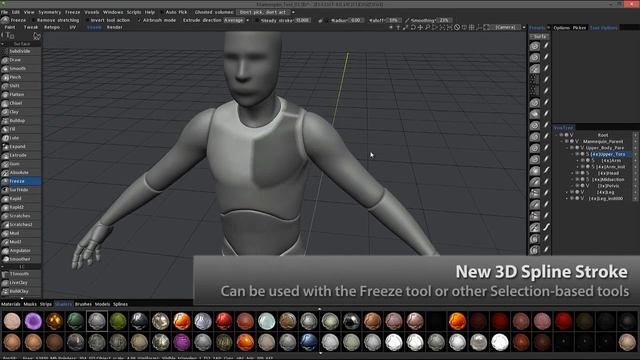
Task: Toggle the Auto Pick checkbox
Action: point(162,12)
